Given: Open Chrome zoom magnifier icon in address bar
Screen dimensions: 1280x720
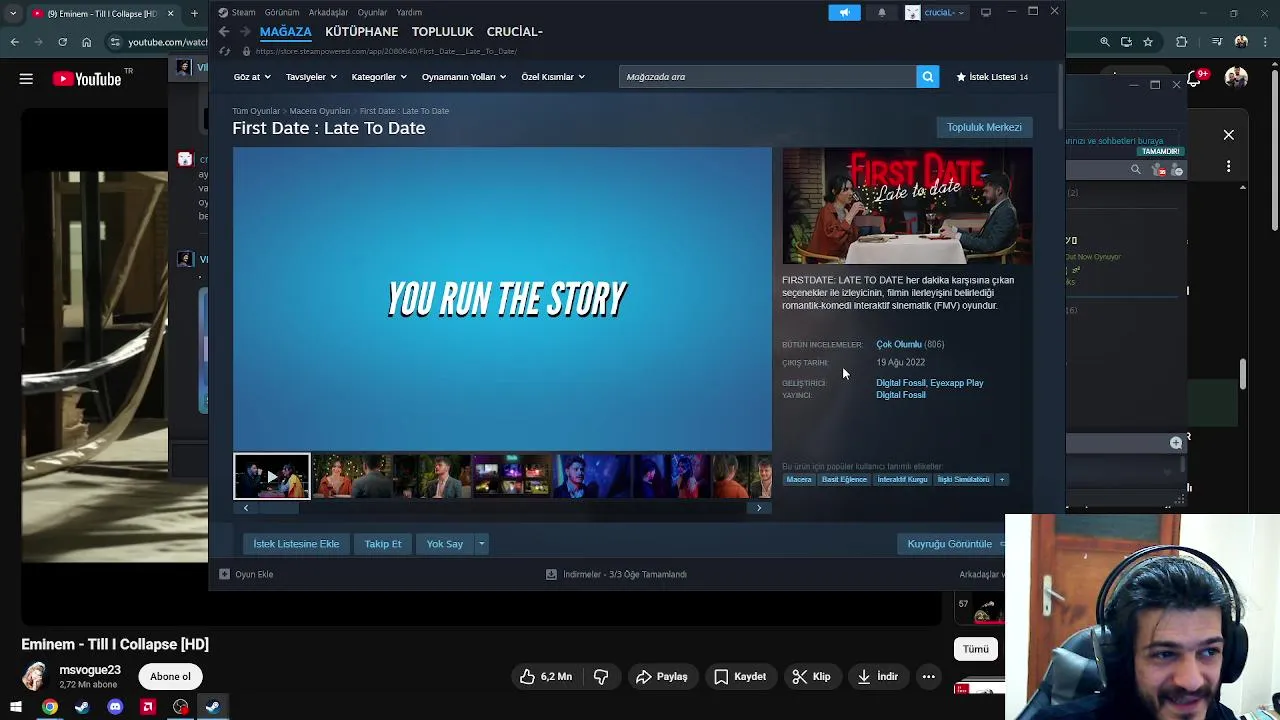Looking at the screenshot, I should point(1105,42).
